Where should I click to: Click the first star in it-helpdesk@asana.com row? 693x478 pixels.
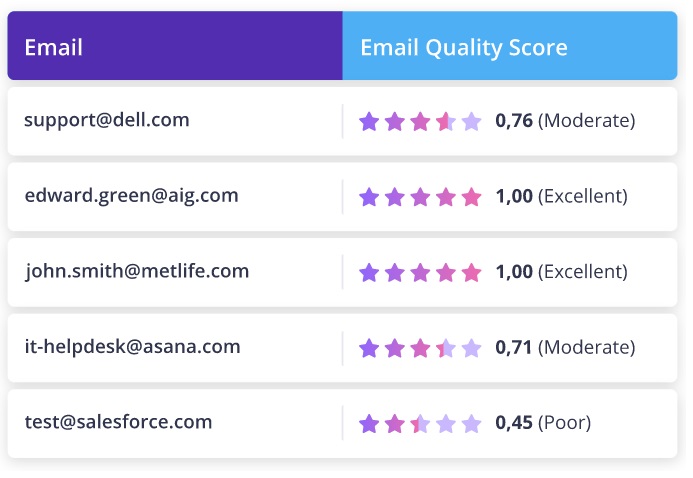point(370,348)
